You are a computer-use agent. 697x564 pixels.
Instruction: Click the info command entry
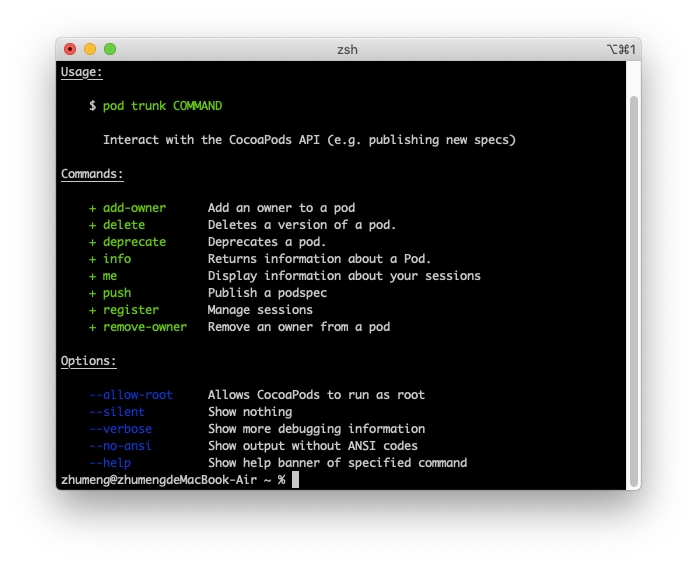tap(116, 259)
